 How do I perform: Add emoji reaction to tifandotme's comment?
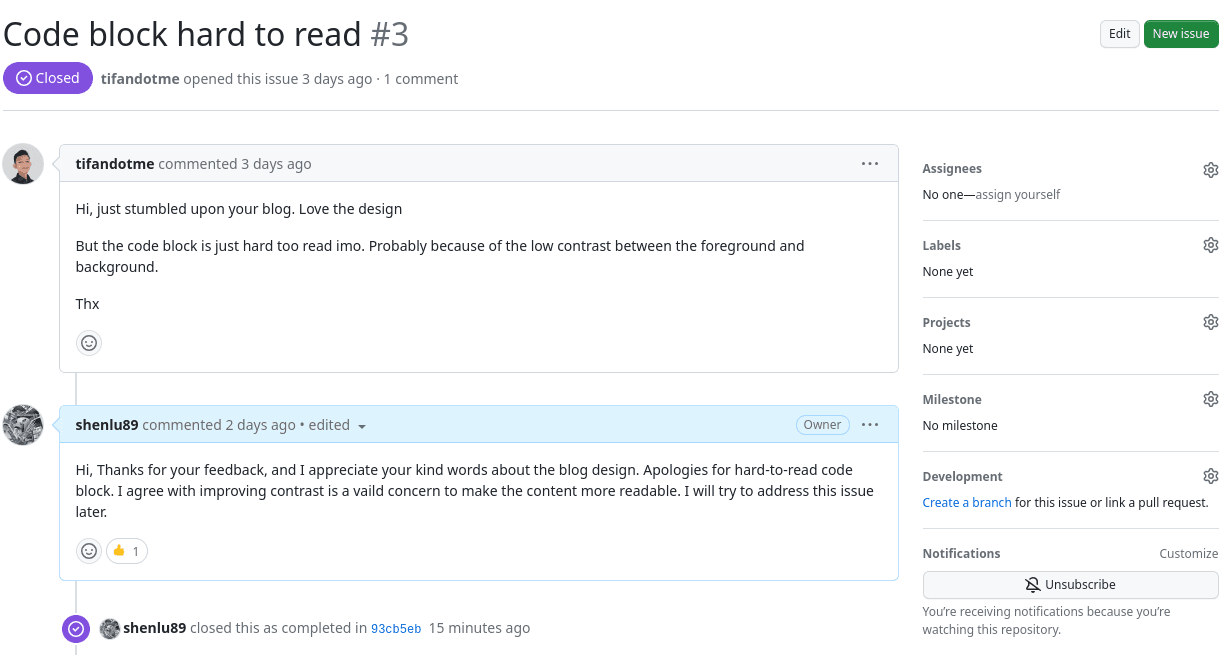click(89, 343)
